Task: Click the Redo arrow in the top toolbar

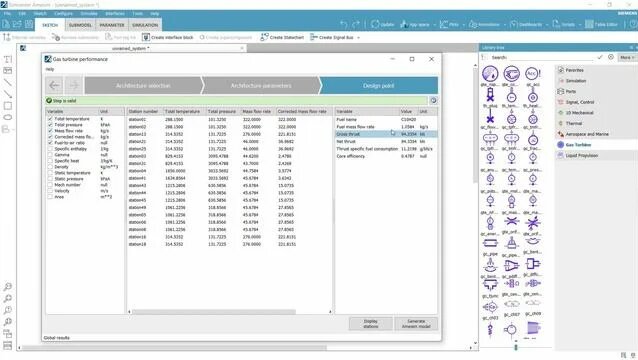Action: pos(356,25)
